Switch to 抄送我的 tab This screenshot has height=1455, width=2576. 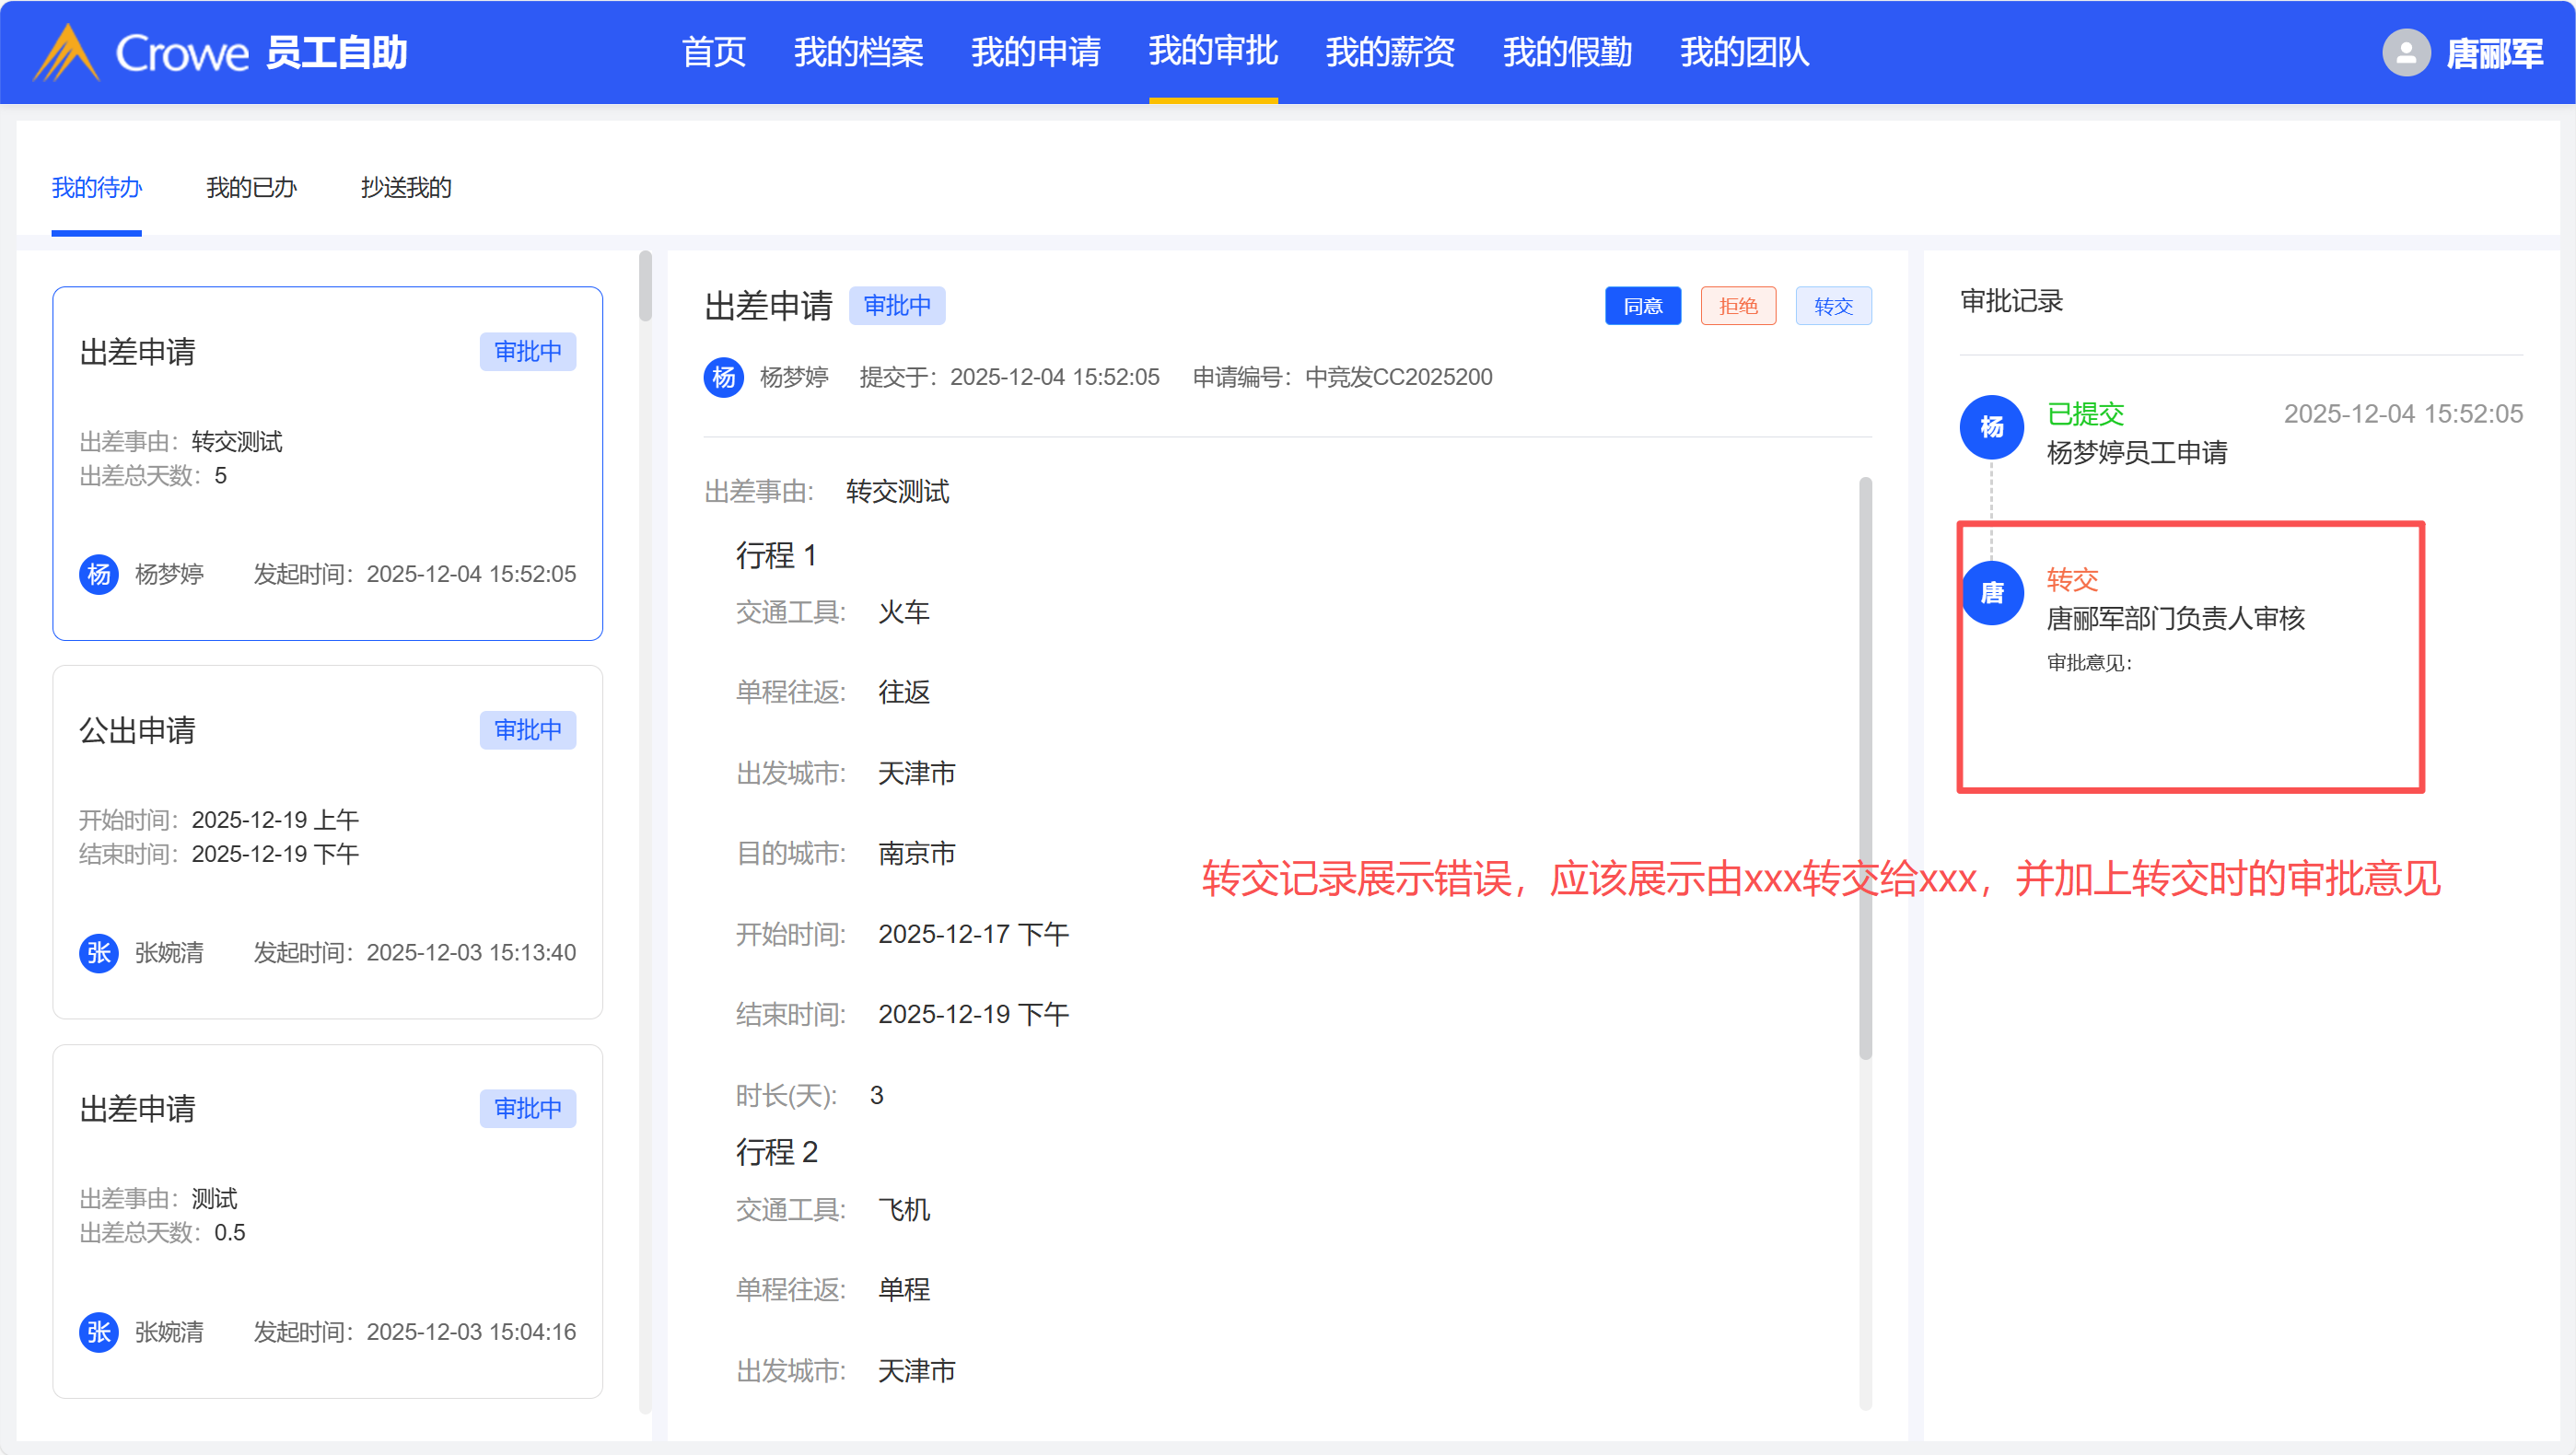pos(406,187)
